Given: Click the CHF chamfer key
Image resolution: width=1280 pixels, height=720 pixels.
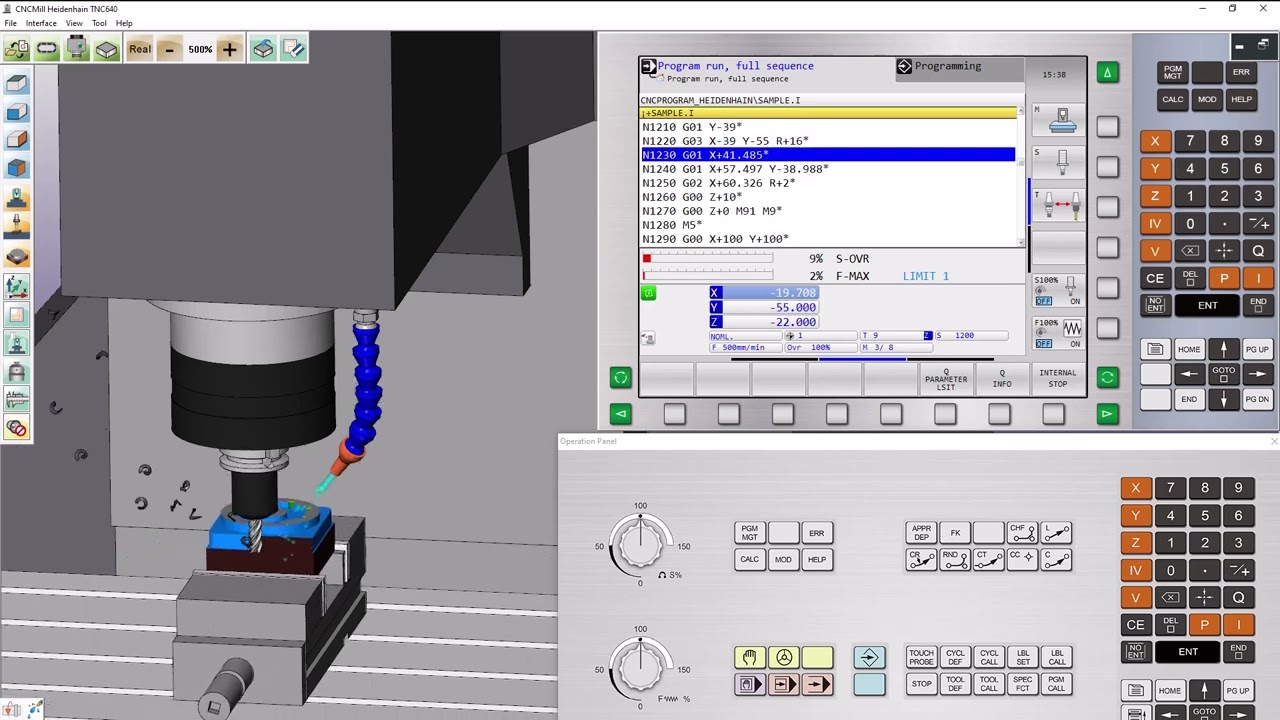Looking at the screenshot, I should 1023,533.
